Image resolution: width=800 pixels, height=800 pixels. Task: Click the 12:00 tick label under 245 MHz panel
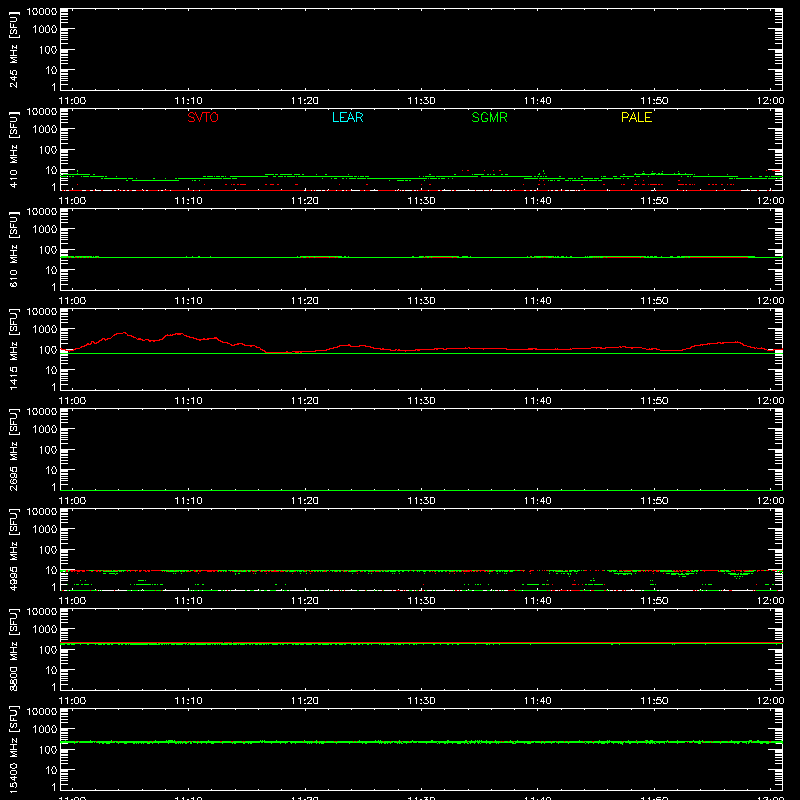770,101
